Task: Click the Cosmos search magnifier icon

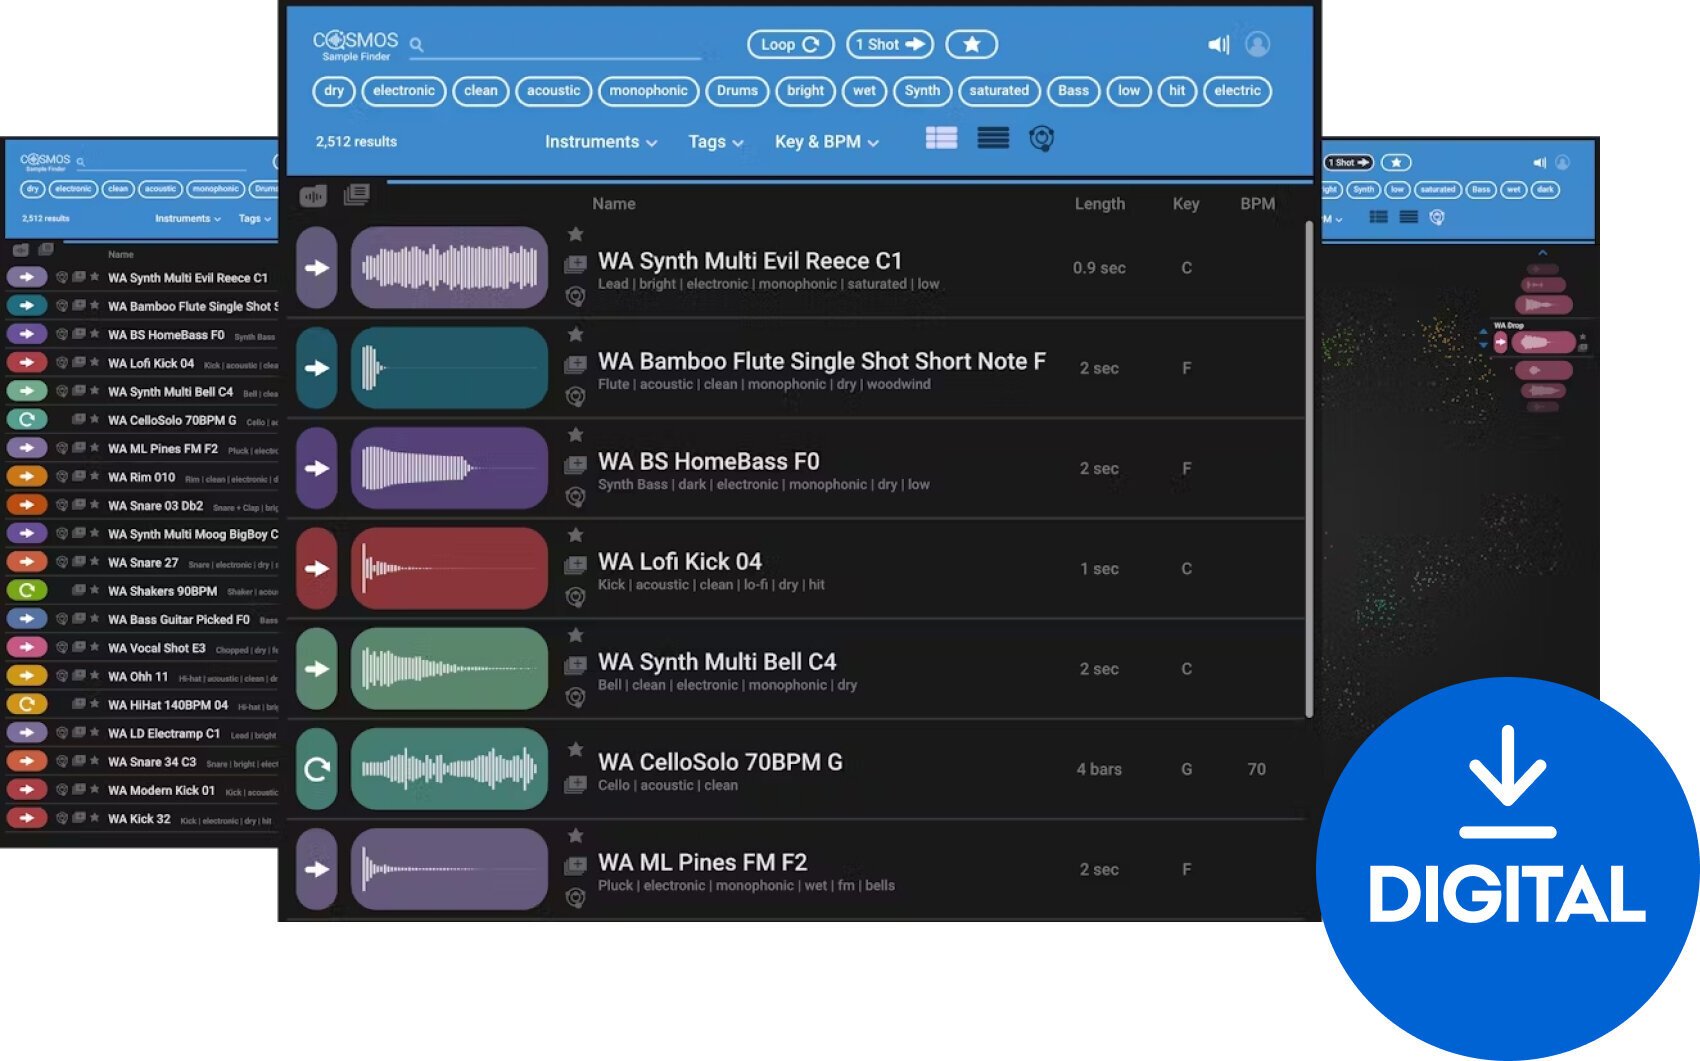Action: pos(416,45)
